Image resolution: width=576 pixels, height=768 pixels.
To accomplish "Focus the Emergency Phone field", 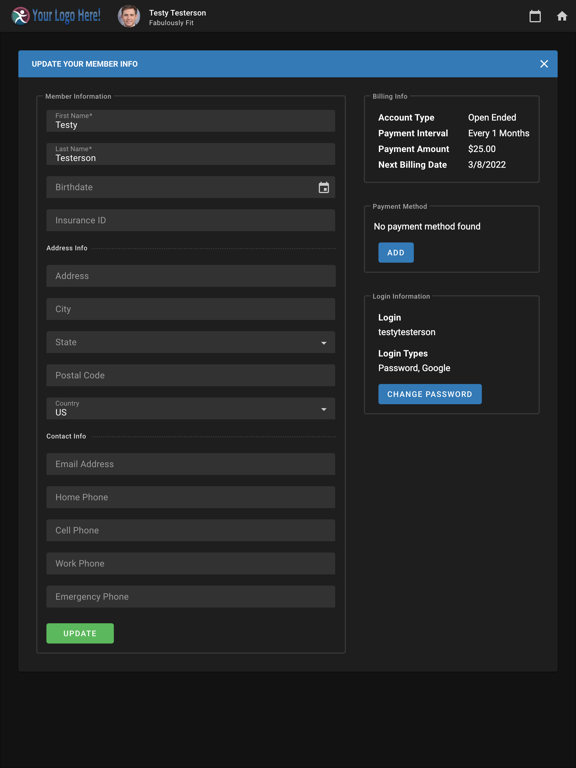I will 191,597.
